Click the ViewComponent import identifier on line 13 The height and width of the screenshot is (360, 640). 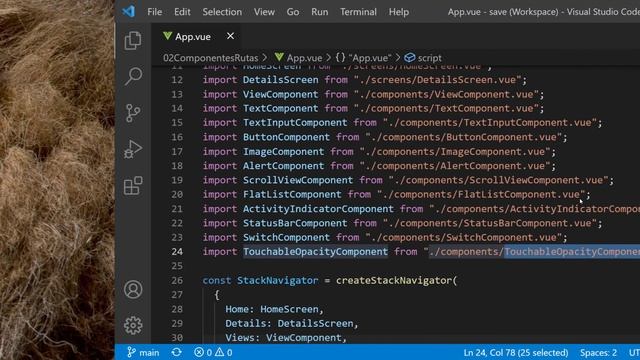[280, 94]
